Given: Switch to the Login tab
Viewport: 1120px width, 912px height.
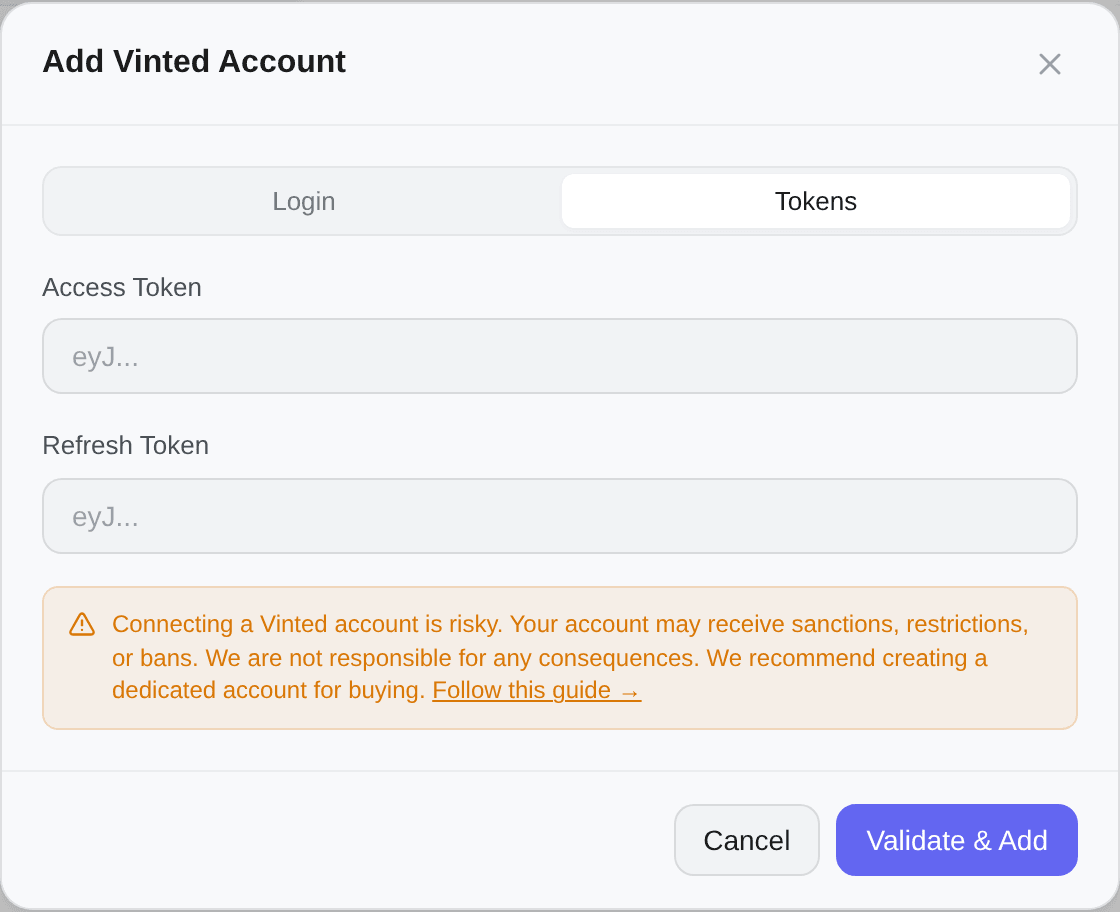Looking at the screenshot, I should (304, 201).
